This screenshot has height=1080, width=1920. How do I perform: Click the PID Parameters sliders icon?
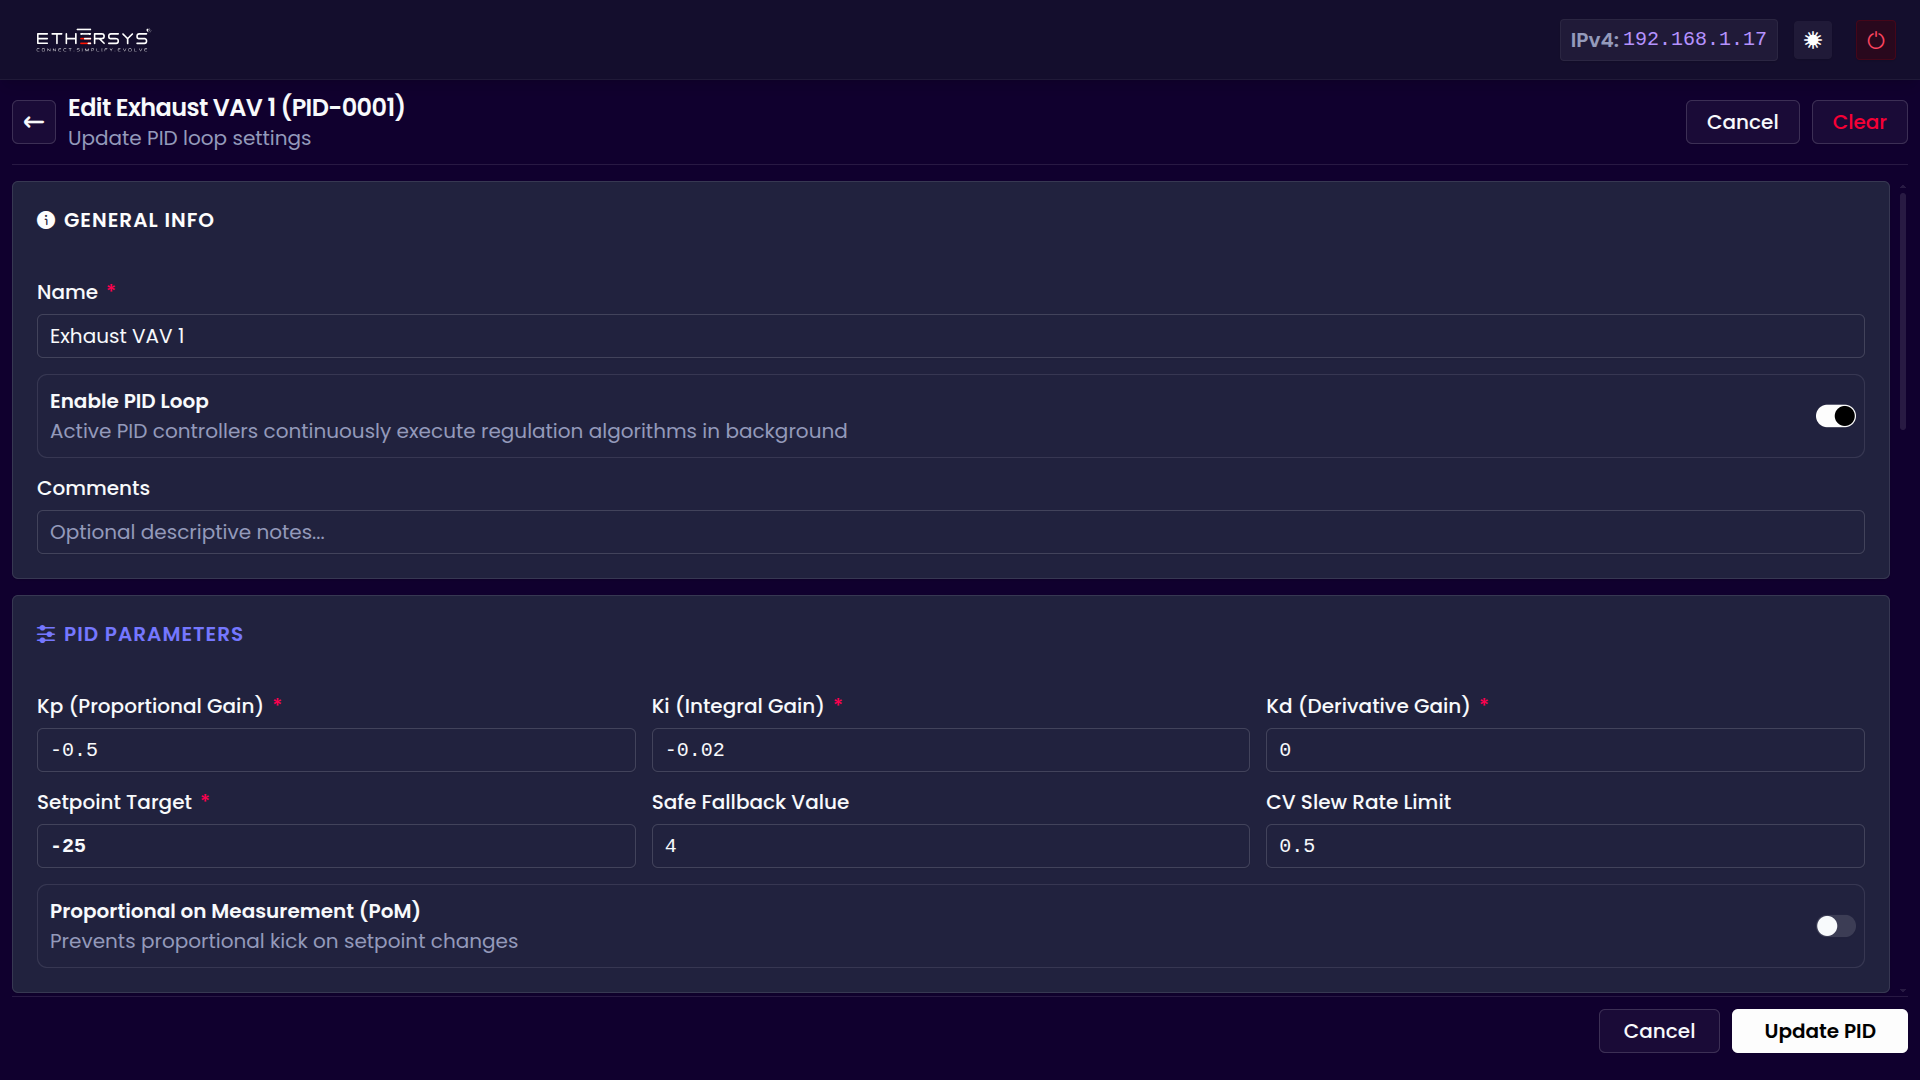tap(46, 634)
